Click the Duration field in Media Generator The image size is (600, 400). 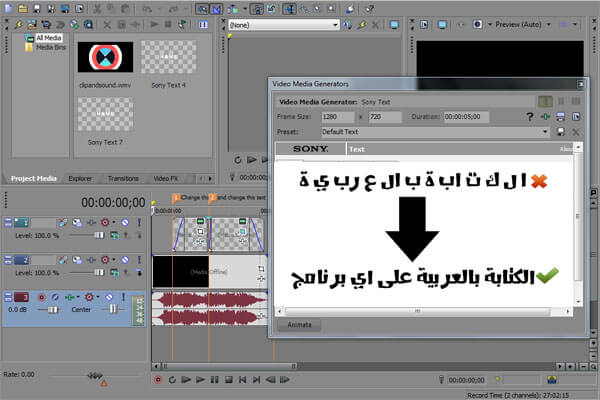[x=466, y=117]
